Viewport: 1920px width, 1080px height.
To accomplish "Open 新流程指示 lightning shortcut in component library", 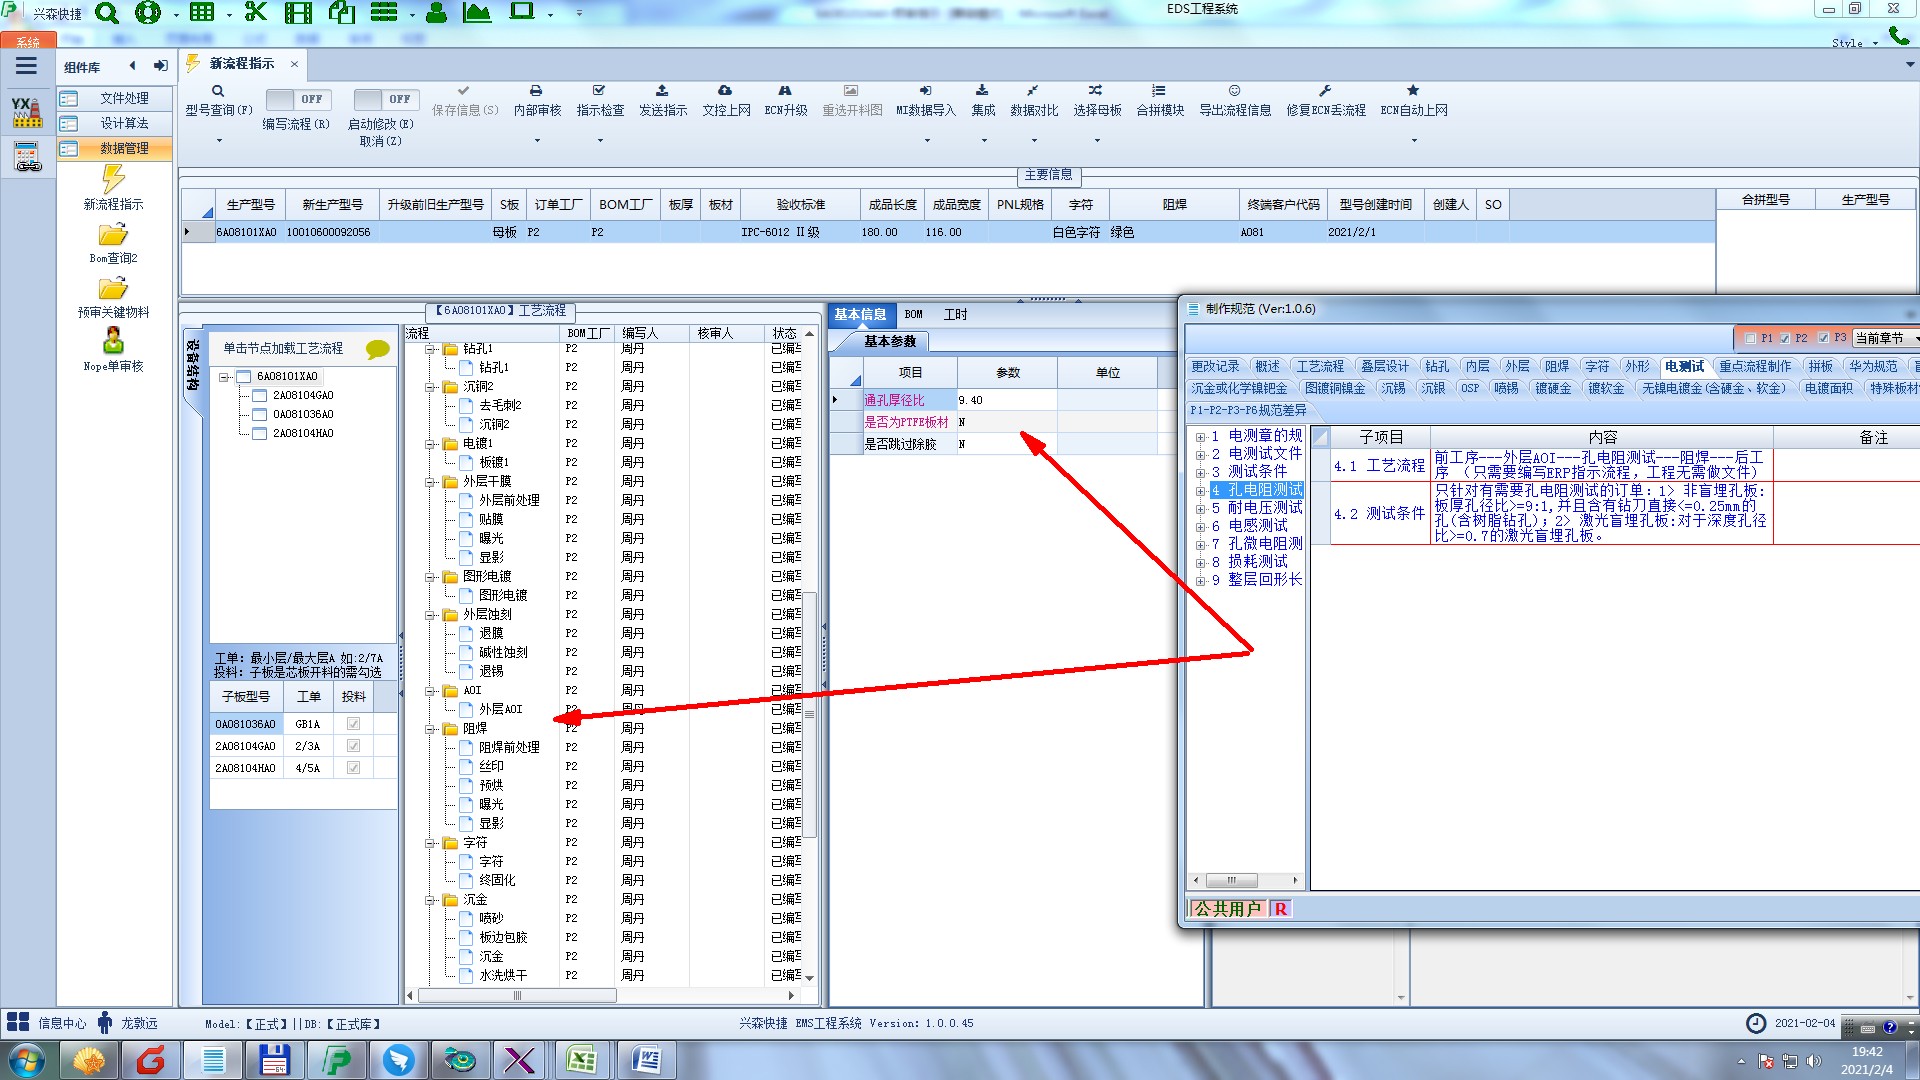I will (113, 189).
